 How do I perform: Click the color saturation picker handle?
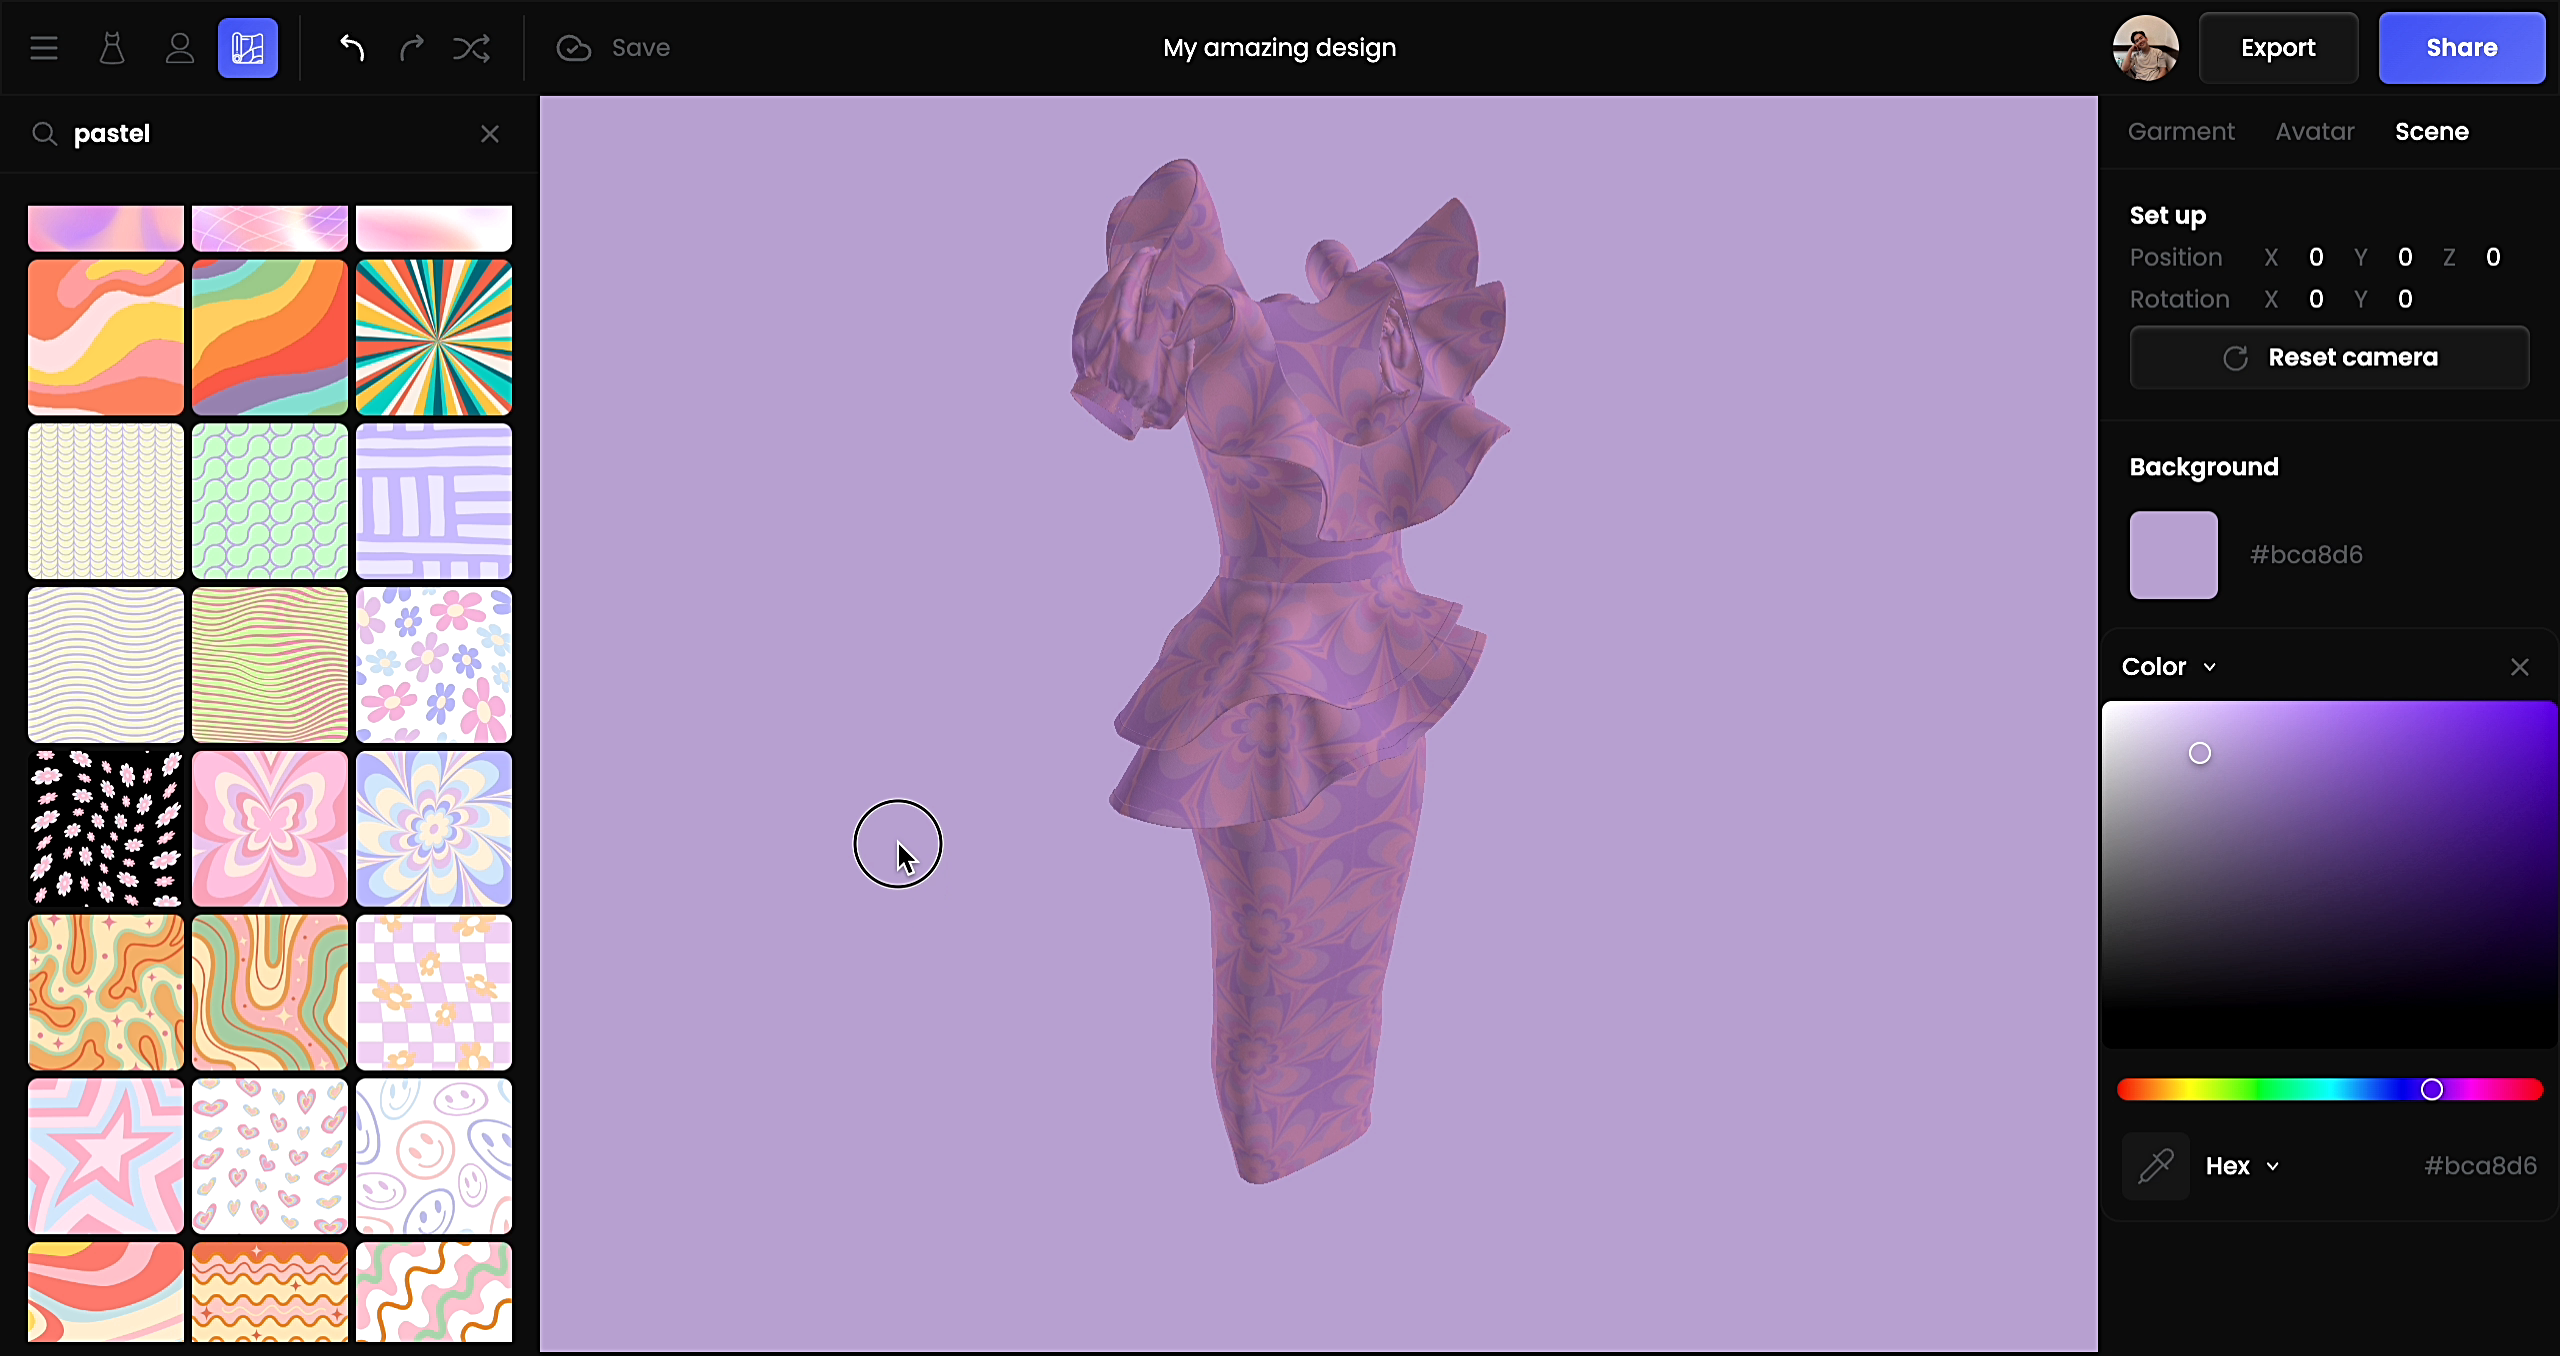2200,753
